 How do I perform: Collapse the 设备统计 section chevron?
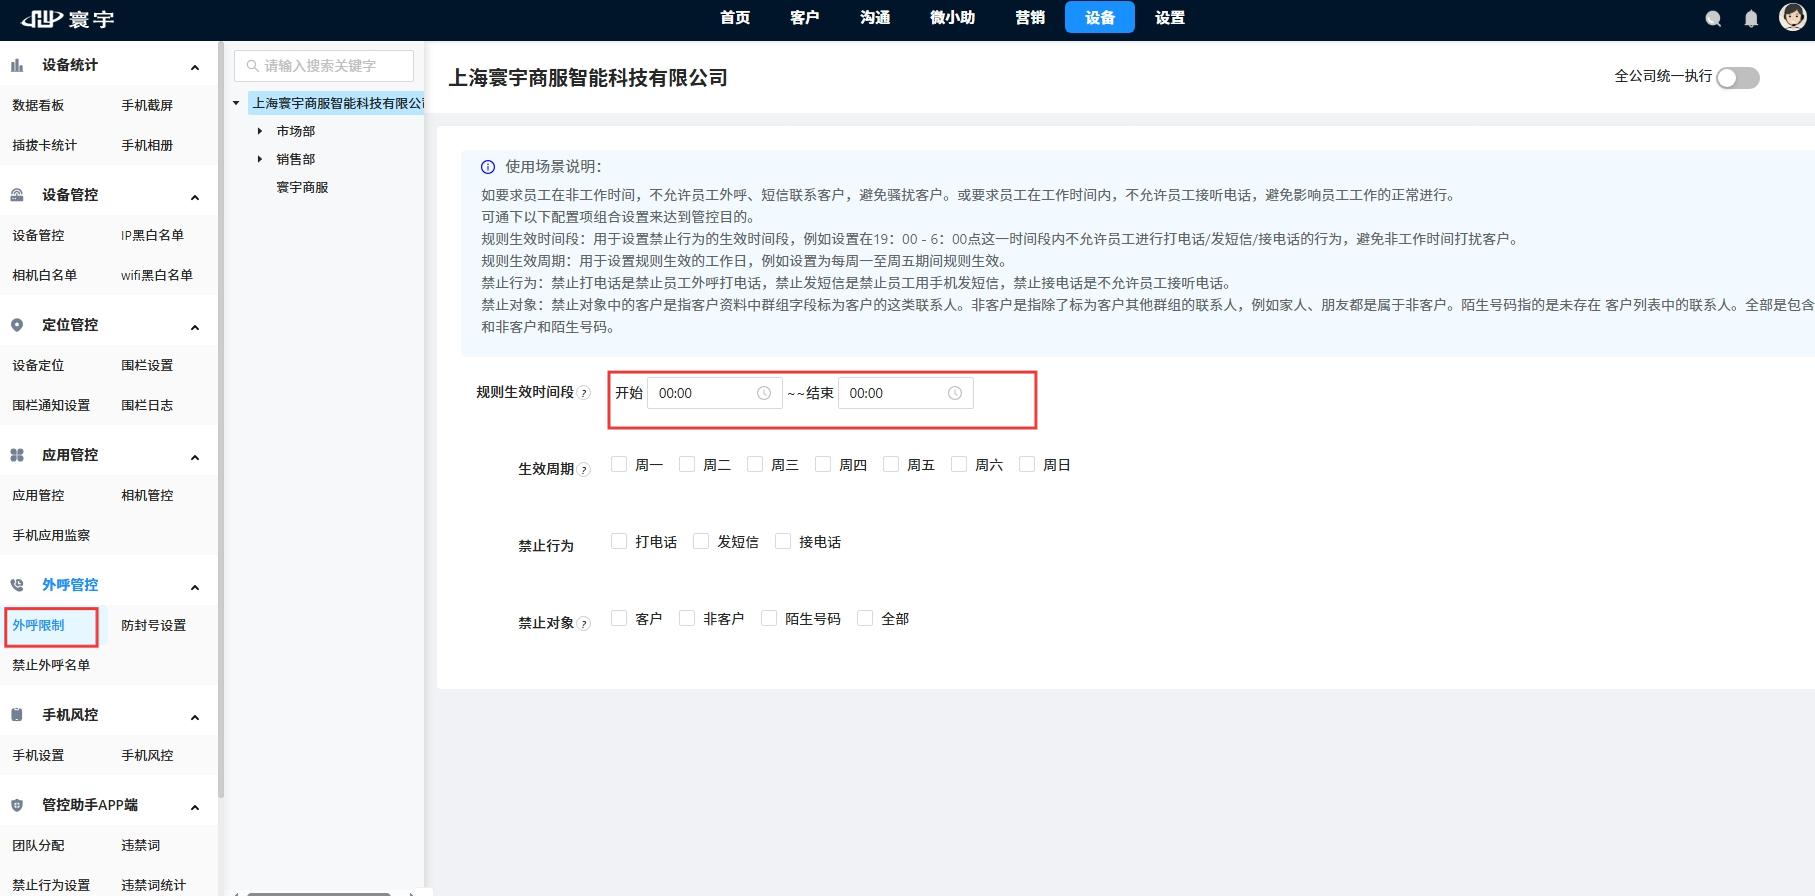click(x=195, y=67)
